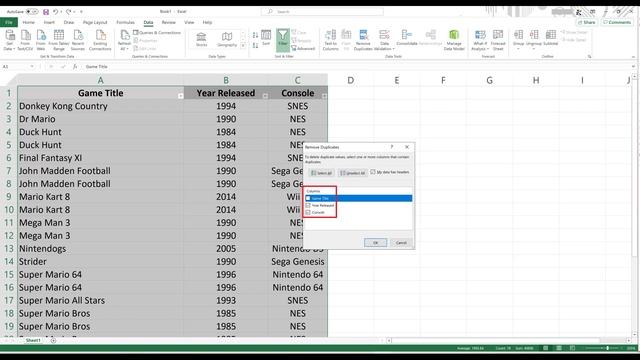Screen dimensions: 640x360
Task: Click the Select All button
Action: tap(321, 173)
